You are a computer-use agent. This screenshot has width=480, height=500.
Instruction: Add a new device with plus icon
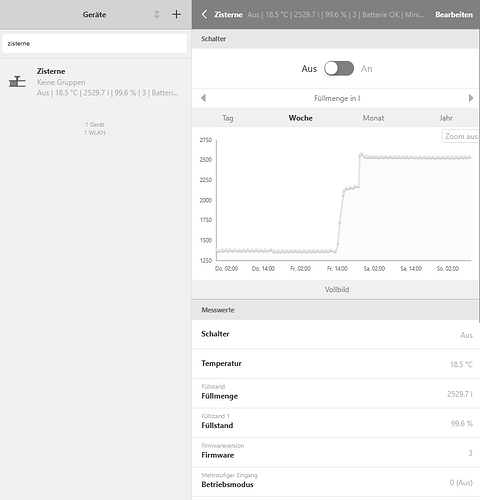point(176,14)
